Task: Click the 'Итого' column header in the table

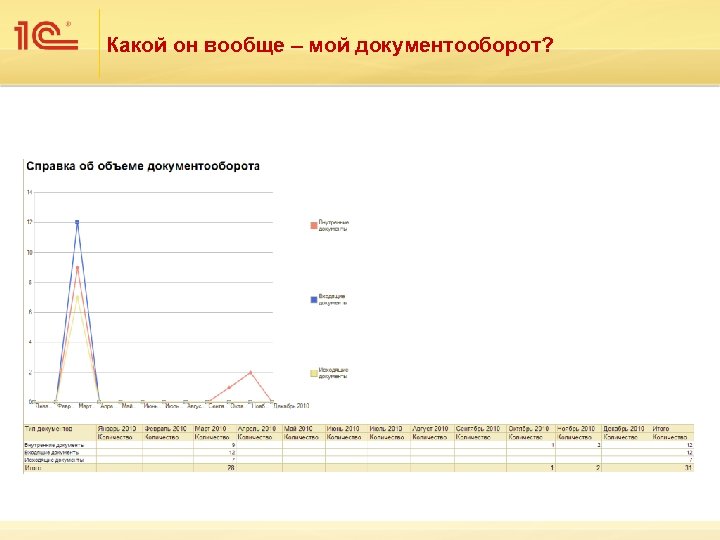Action: 661,428
